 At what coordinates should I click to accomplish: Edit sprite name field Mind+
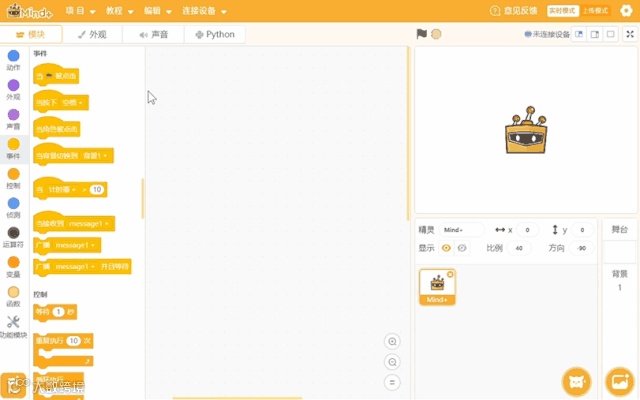coord(461,230)
